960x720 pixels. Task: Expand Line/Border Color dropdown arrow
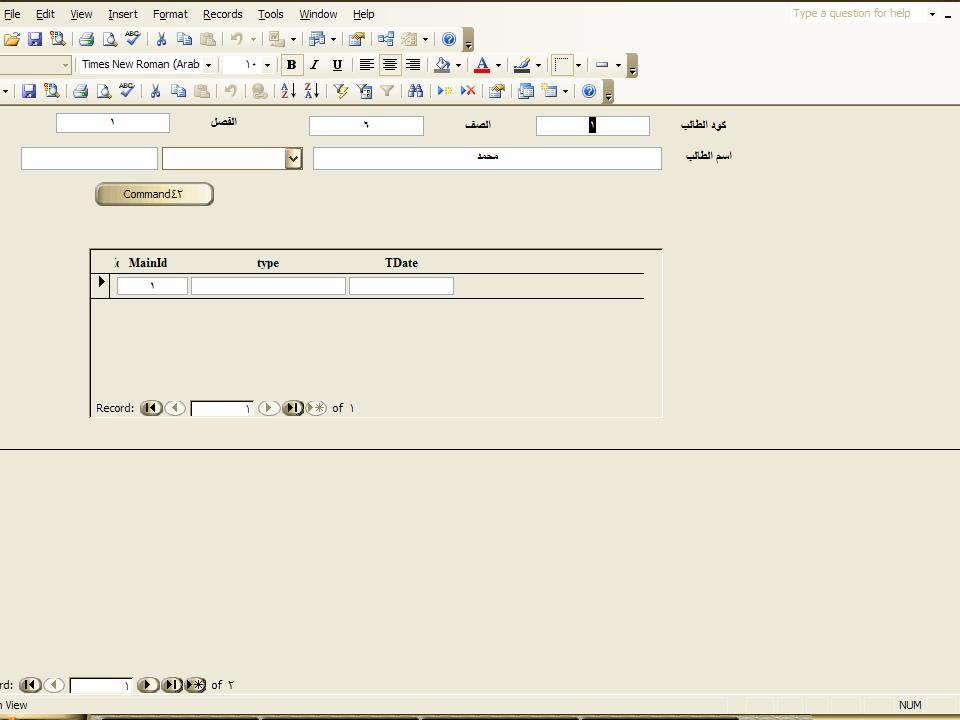[538, 65]
